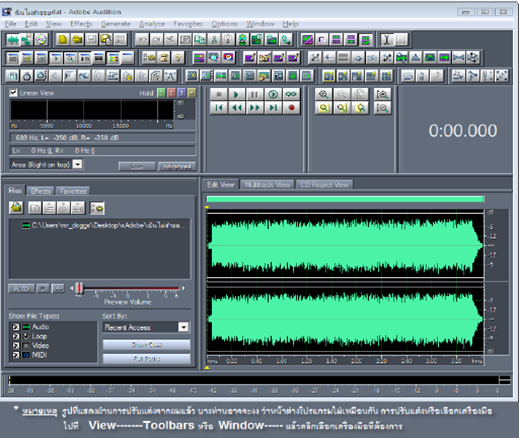519x438 pixels.
Task: Click the mixer sliders icon in bottom toolbar row
Action: [x=12, y=76]
